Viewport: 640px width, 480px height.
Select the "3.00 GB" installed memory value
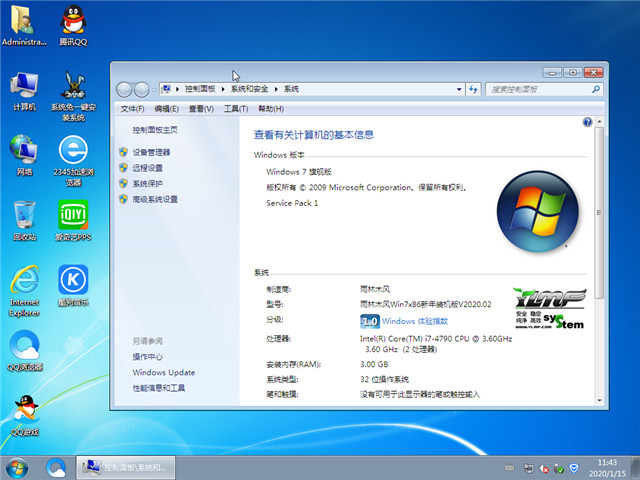tap(374, 364)
